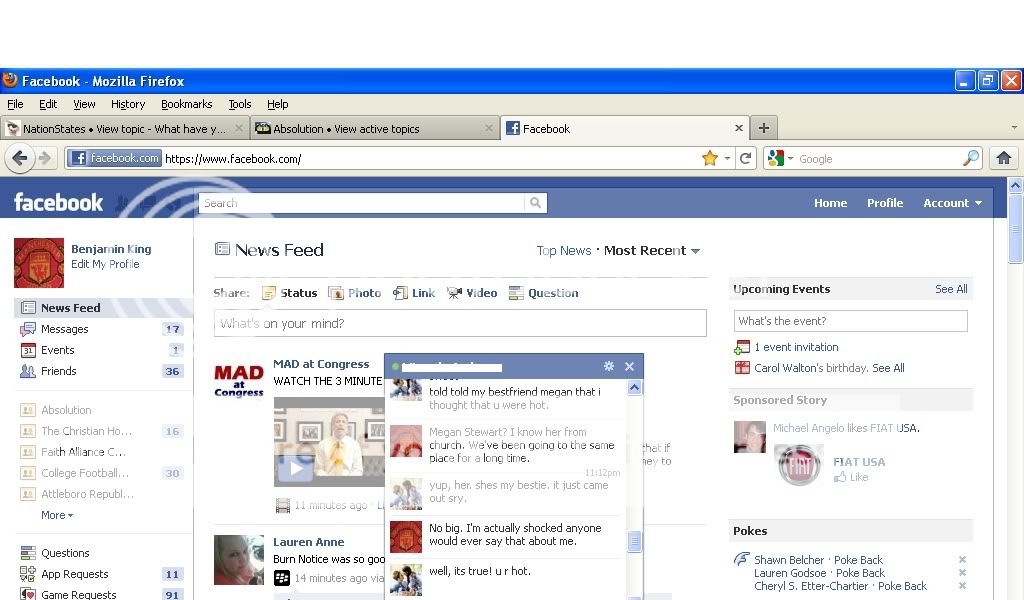Screen dimensions: 1024x600
Task: Click Poke Back for Shawn Belcher
Action: coord(856,560)
